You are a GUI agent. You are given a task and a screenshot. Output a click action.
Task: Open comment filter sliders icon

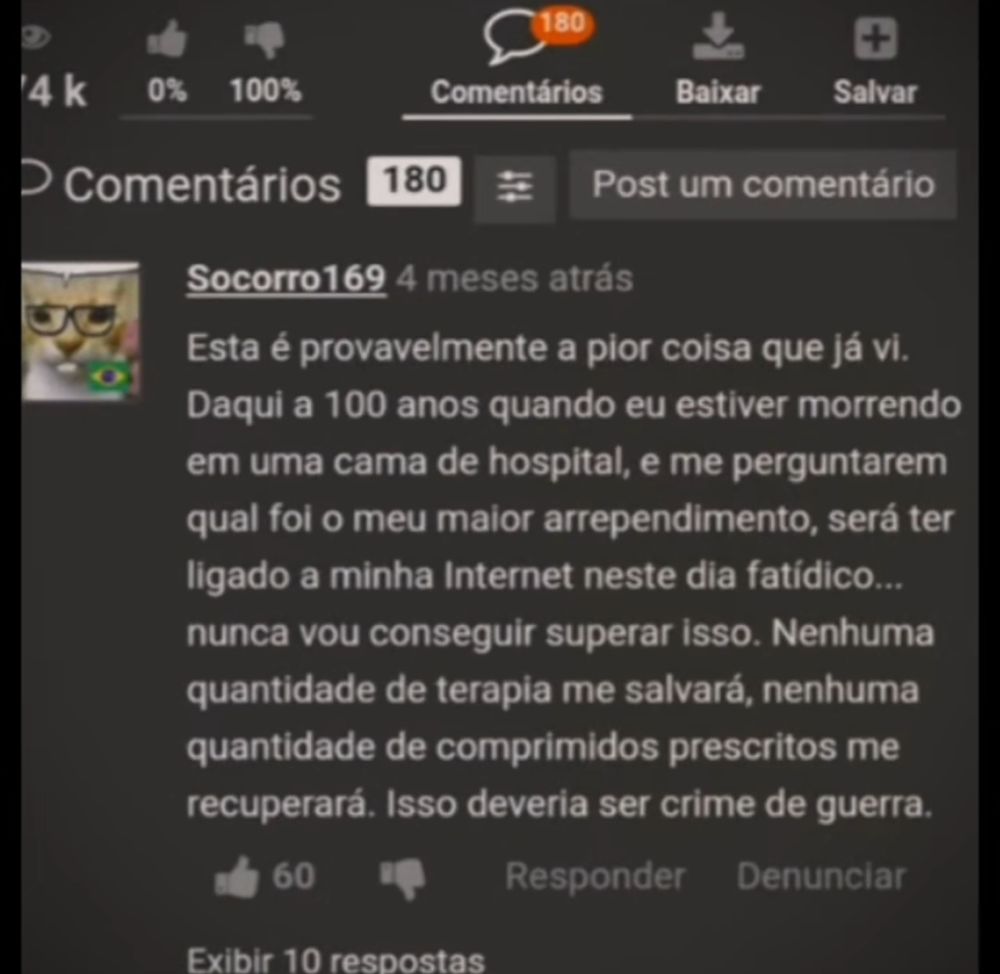pyautogui.click(x=515, y=187)
